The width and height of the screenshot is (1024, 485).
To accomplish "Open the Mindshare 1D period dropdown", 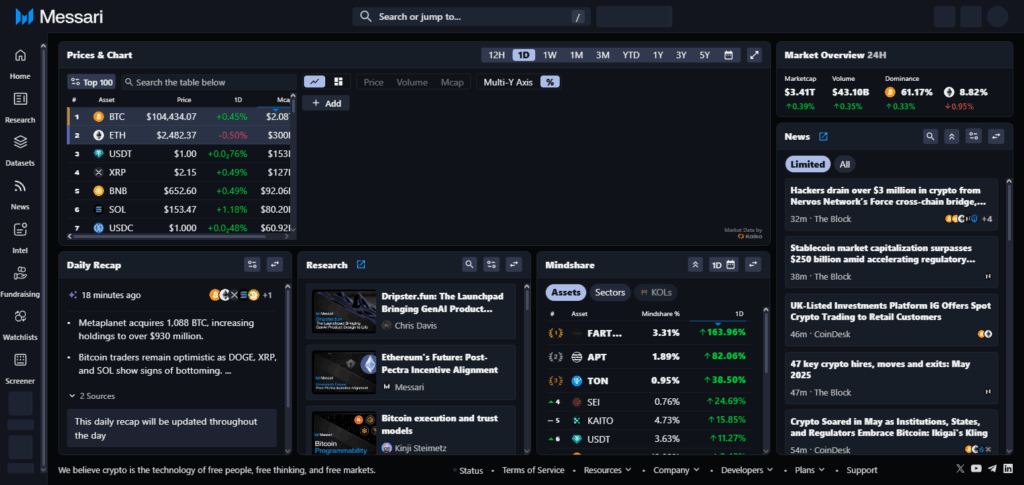I will [722, 265].
